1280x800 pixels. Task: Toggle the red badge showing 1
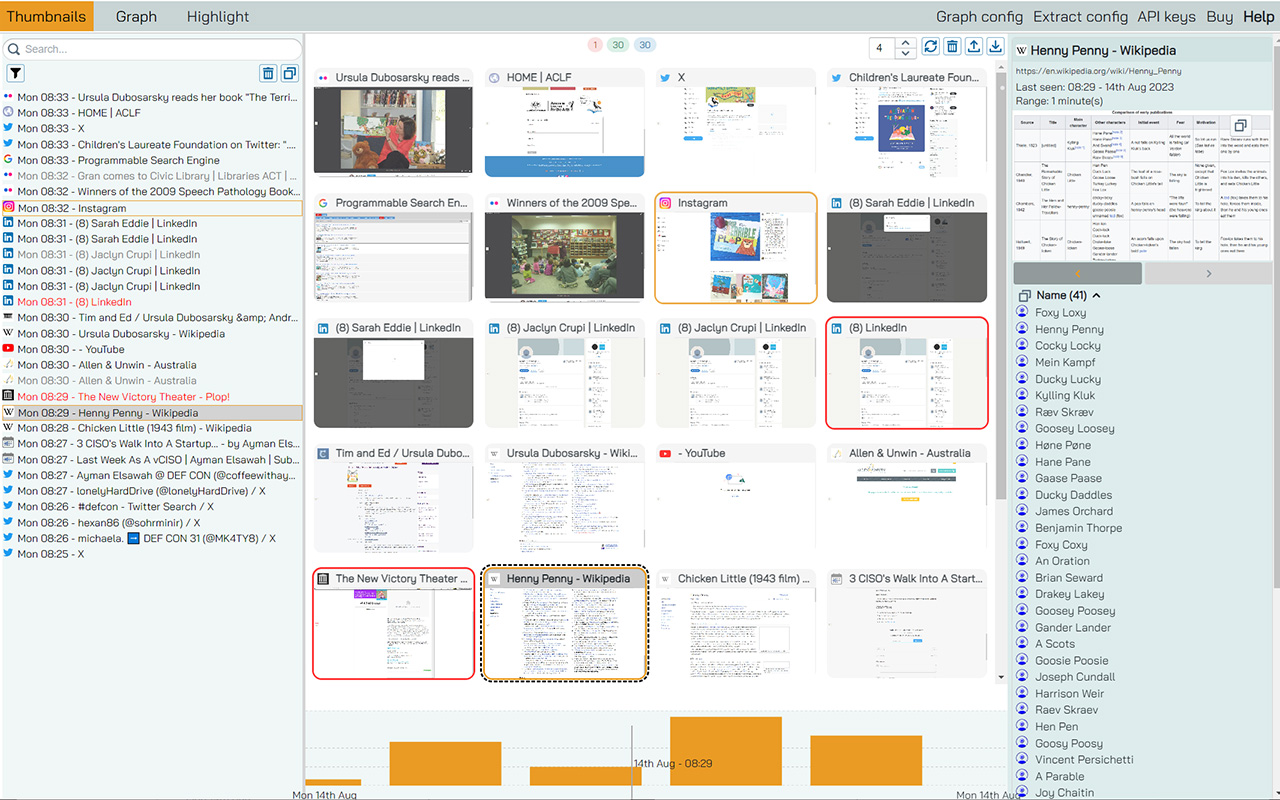[595, 45]
